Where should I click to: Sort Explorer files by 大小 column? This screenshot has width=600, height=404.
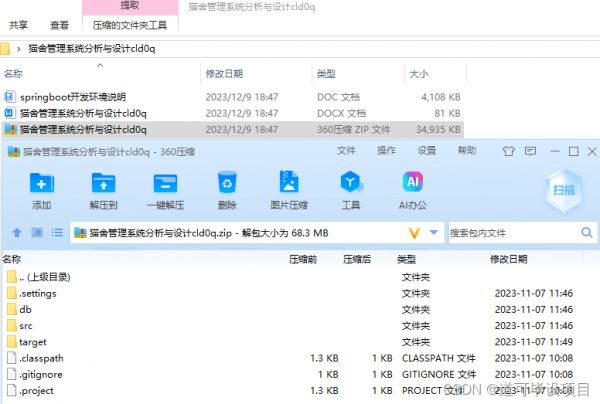pyautogui.click(x=419, y=74)
